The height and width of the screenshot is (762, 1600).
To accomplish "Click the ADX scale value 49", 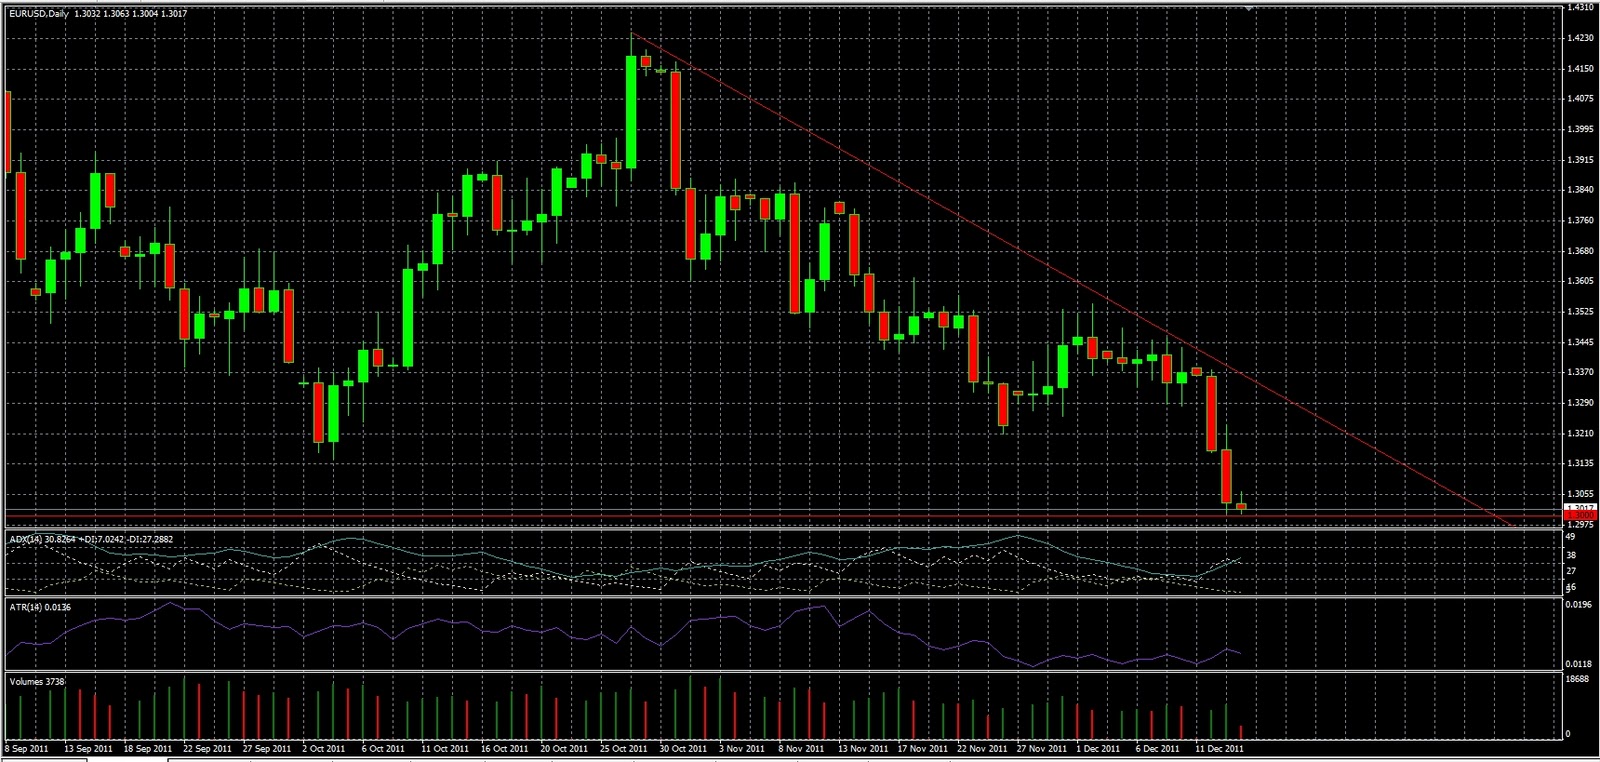I will [1571, 538].
